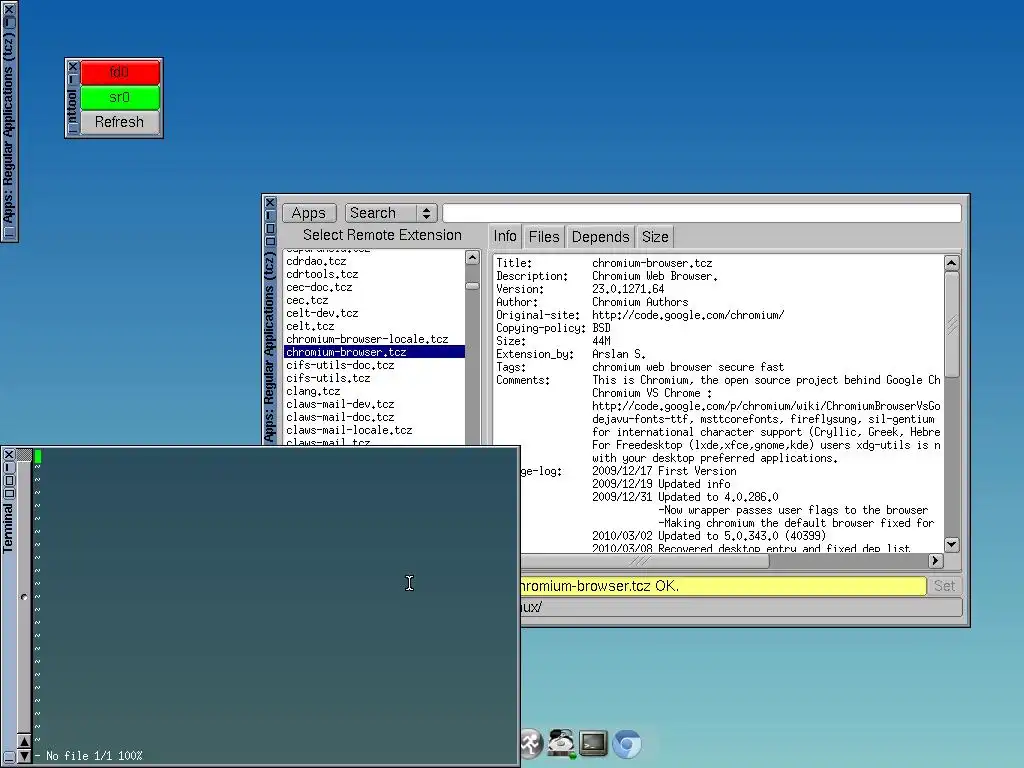Select cdrtools.tcz in the extension list
The height and width of the screenshot is (768, 1024).
(374, 274)
